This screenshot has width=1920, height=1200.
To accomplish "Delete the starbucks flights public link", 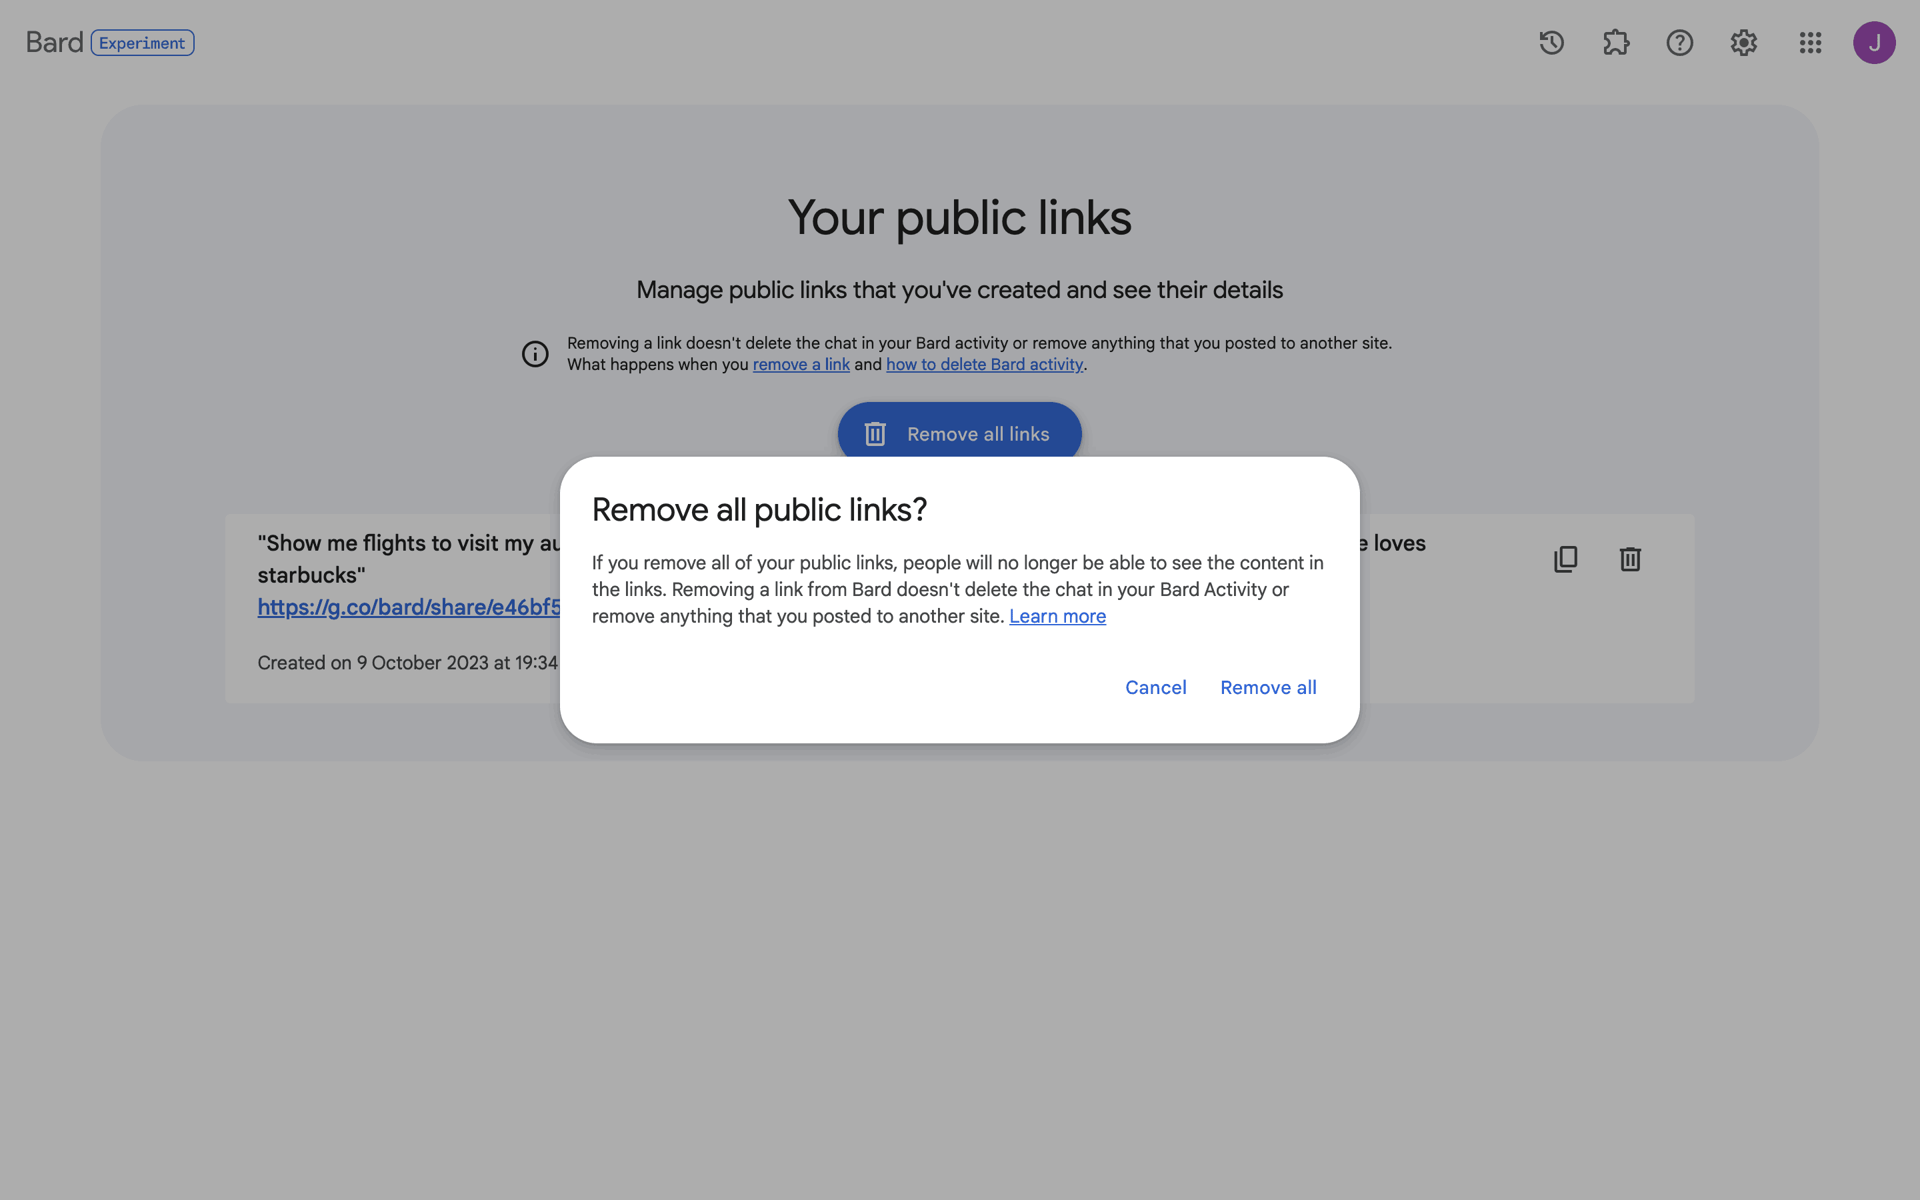I will click(1630, 559).
